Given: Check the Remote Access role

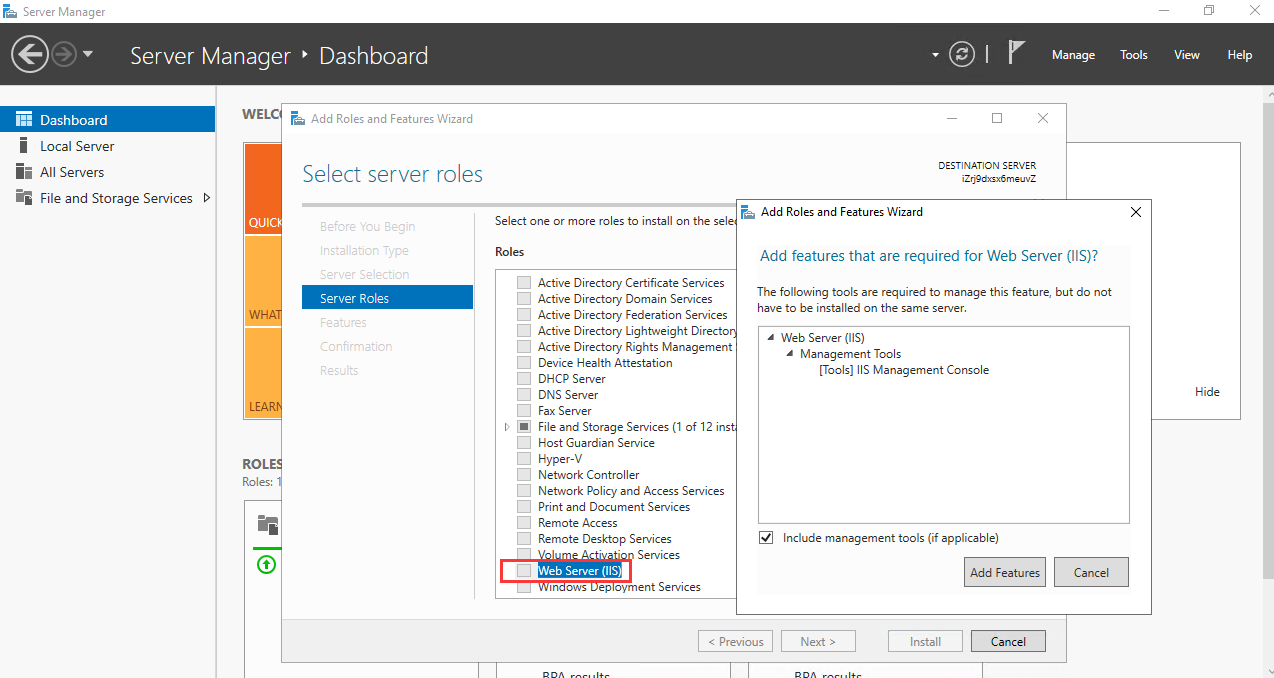Looking at the screenshot, I should coord(524,522).
